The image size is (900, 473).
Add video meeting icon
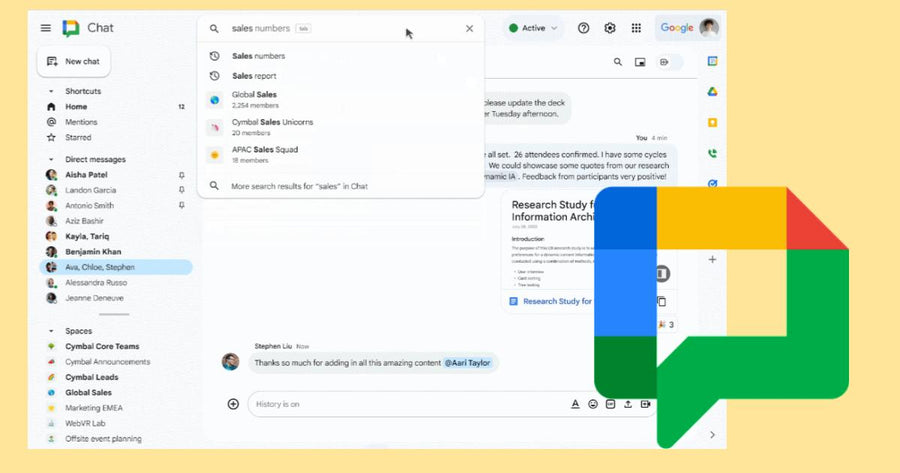tap(645, 404)
